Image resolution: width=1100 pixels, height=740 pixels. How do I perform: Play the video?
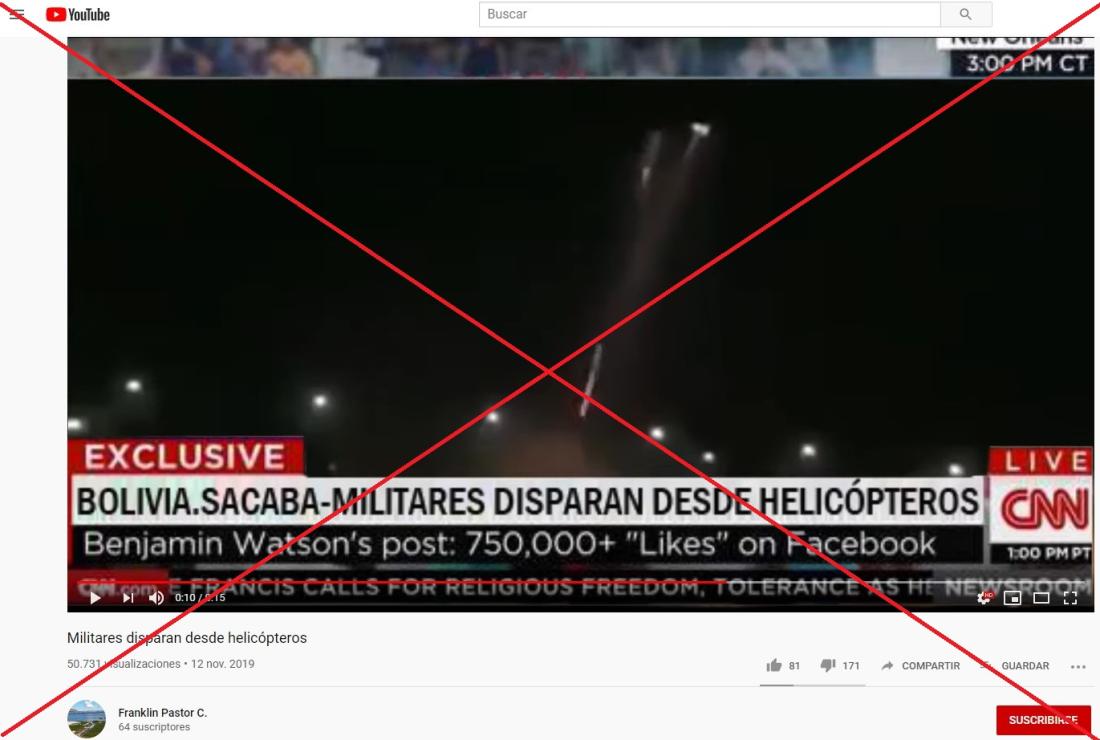point(95,598)
